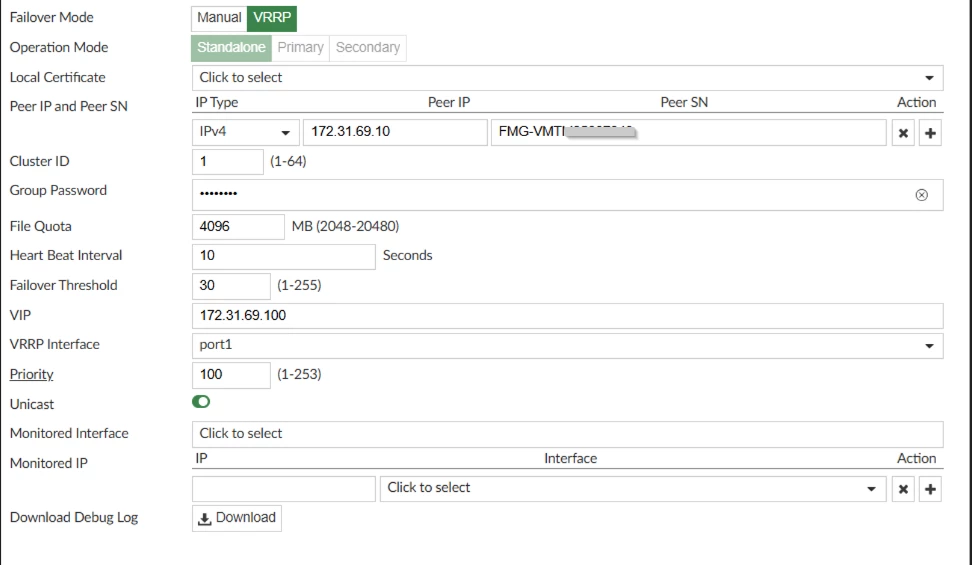
Task: Open the IP Type IPv4 dropdown
Action: point(245,132)
